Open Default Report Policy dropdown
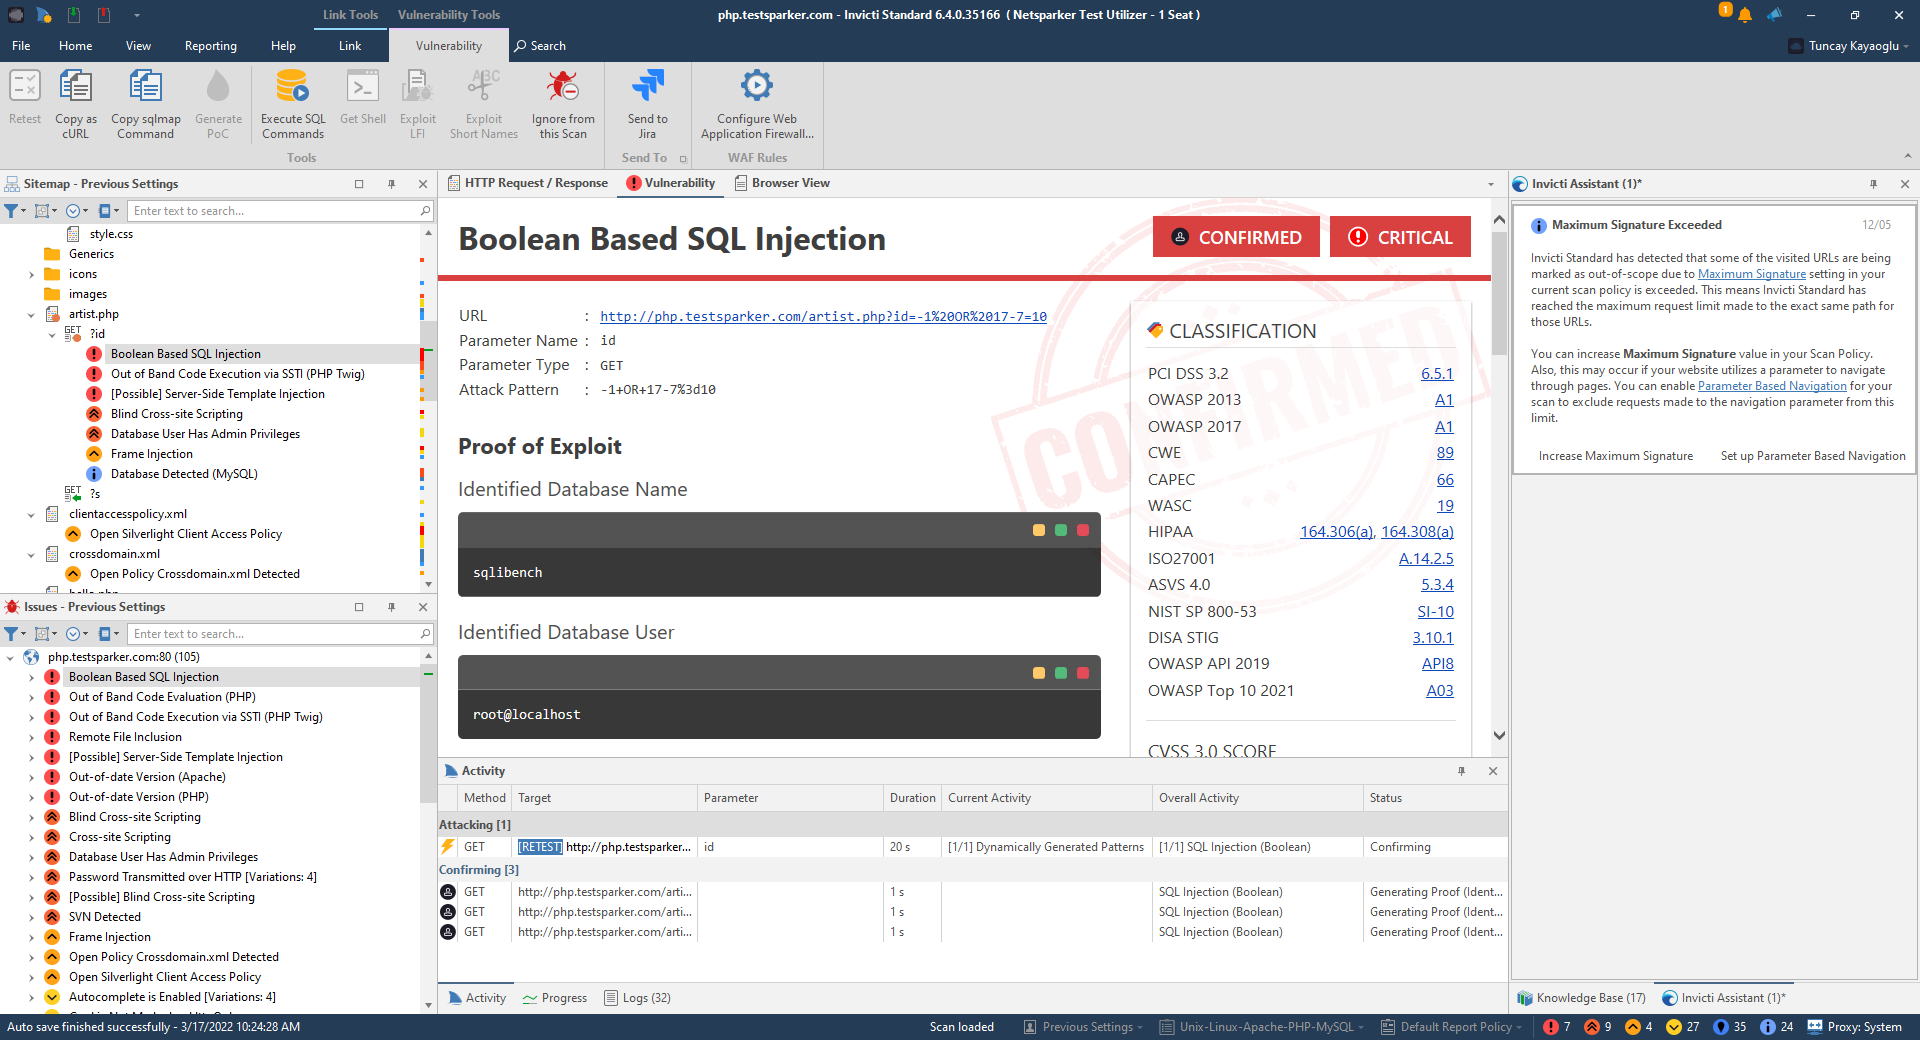The height and width of the screenshot is (1040, 1920). tap(1451, 1027)
